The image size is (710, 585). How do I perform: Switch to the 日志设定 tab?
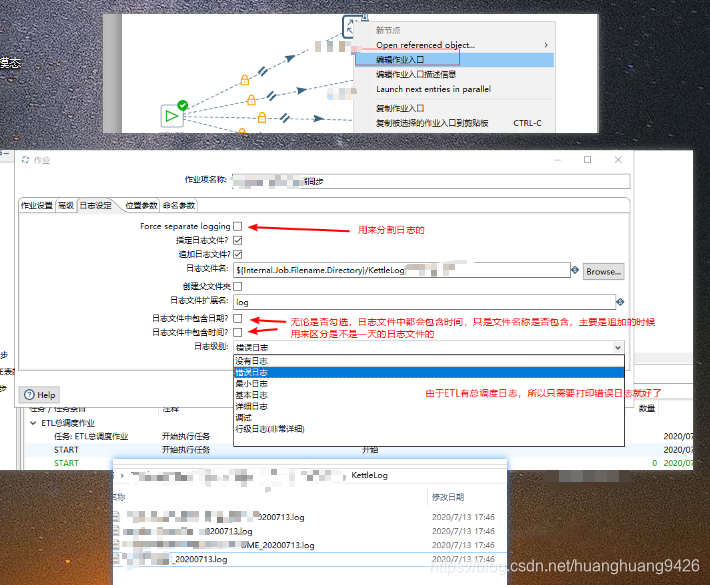point(96,206)
